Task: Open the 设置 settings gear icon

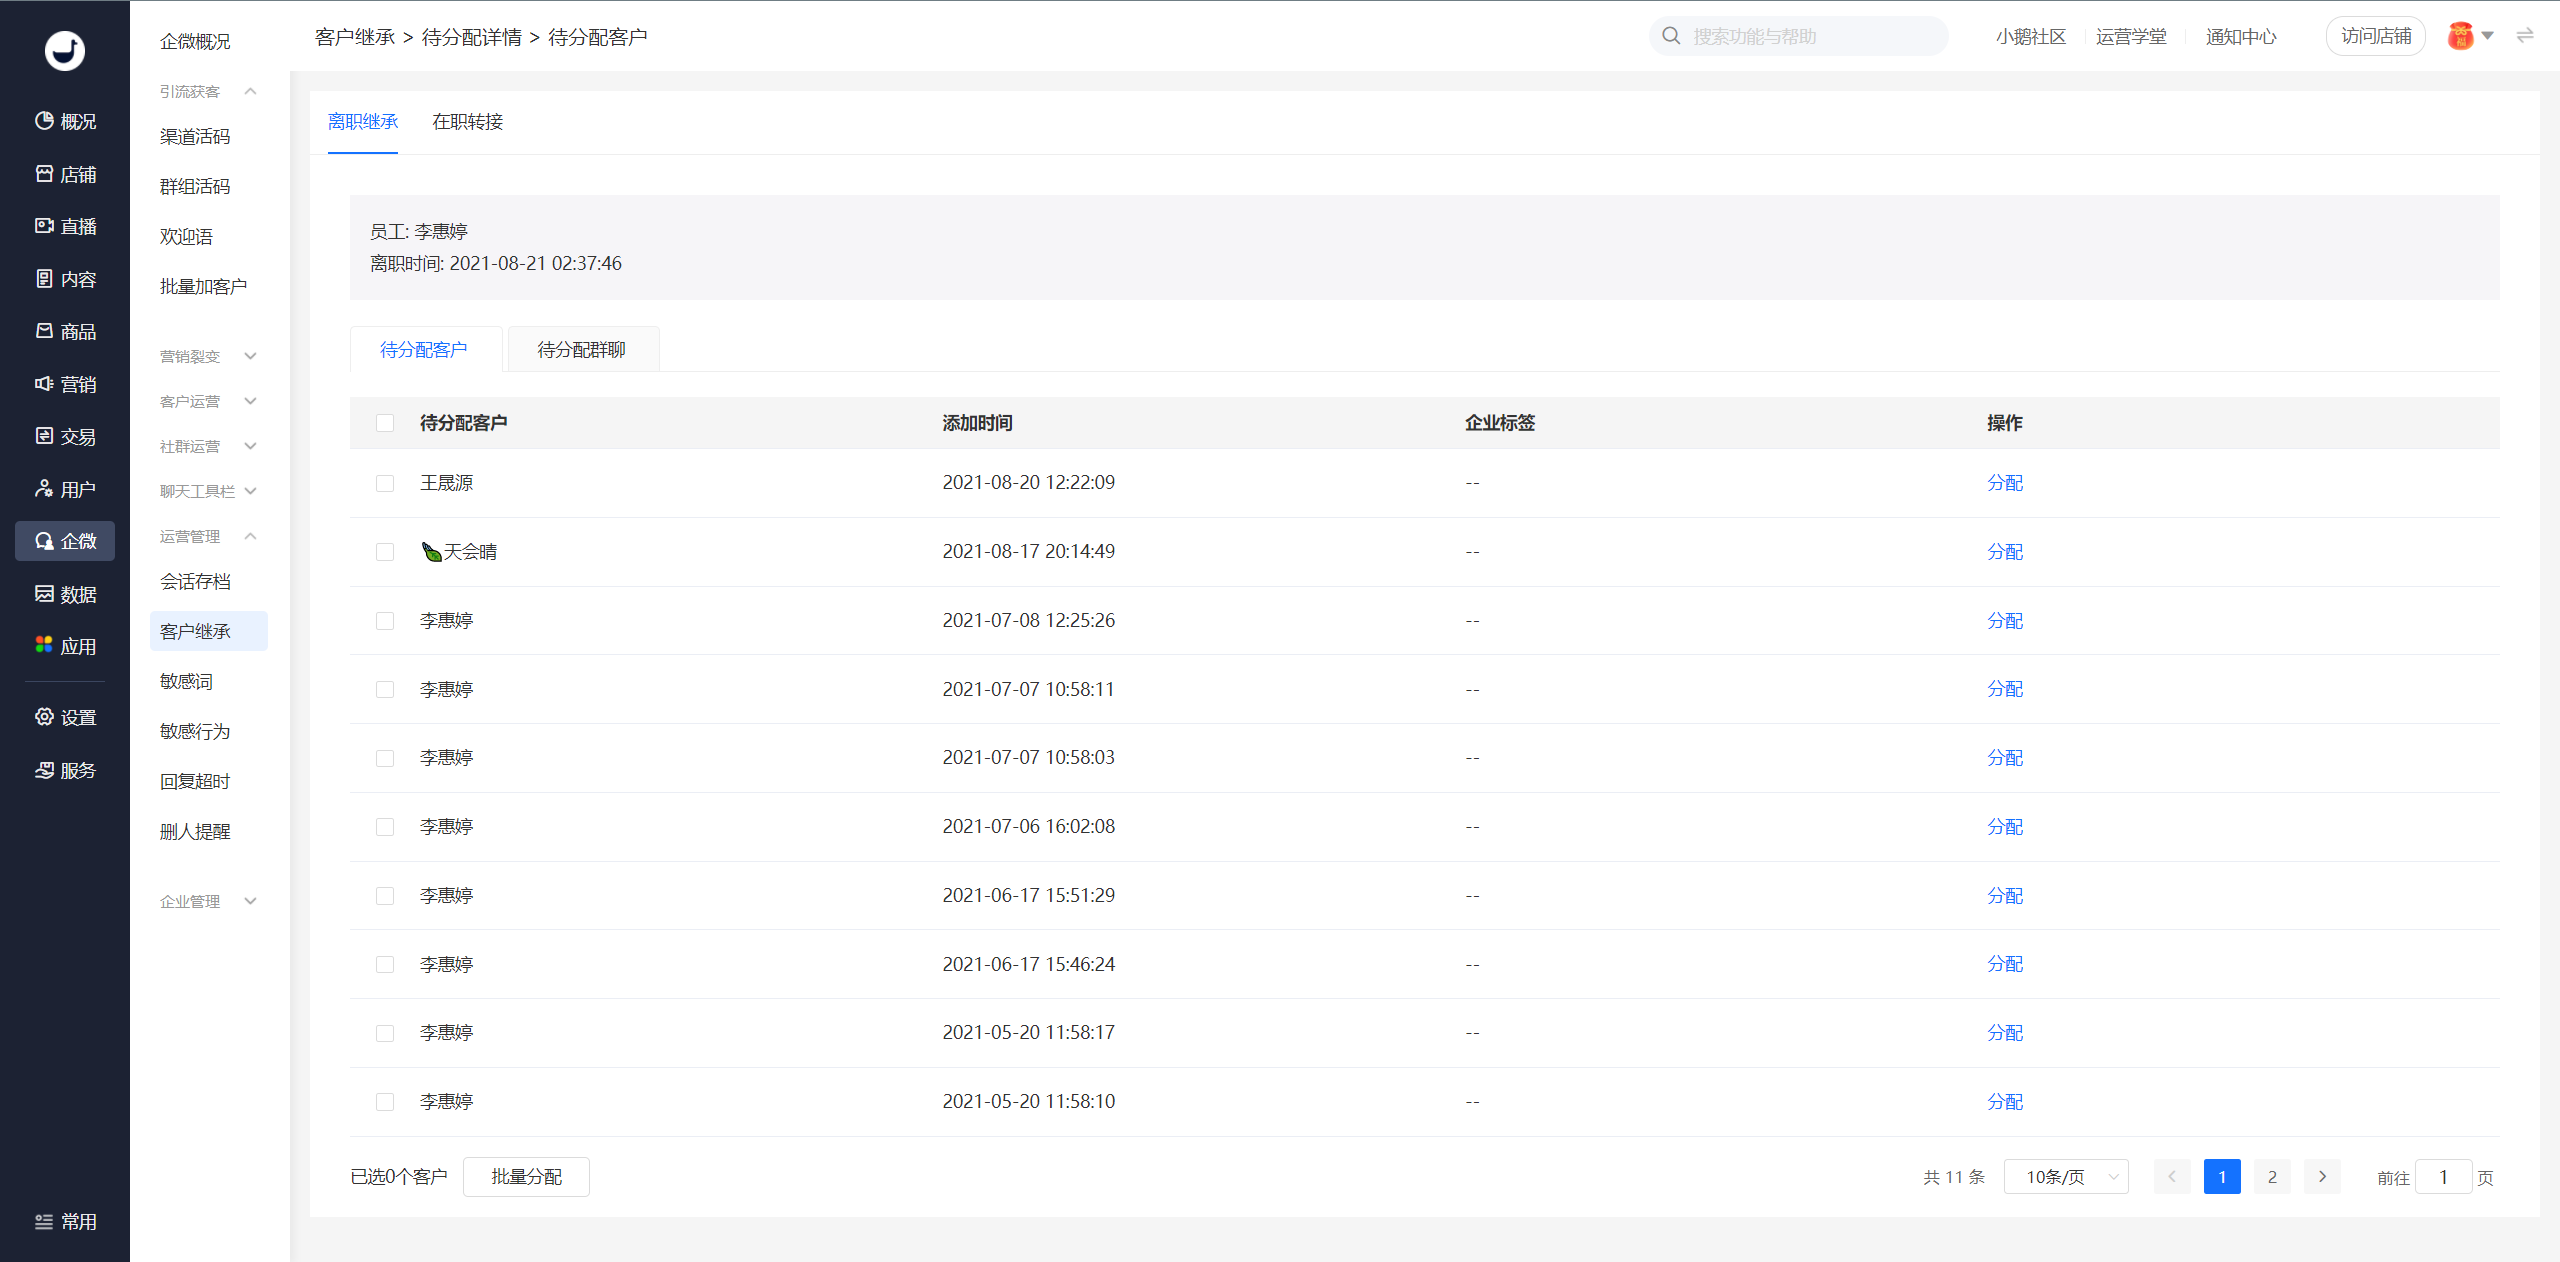Action: point(44,717)
